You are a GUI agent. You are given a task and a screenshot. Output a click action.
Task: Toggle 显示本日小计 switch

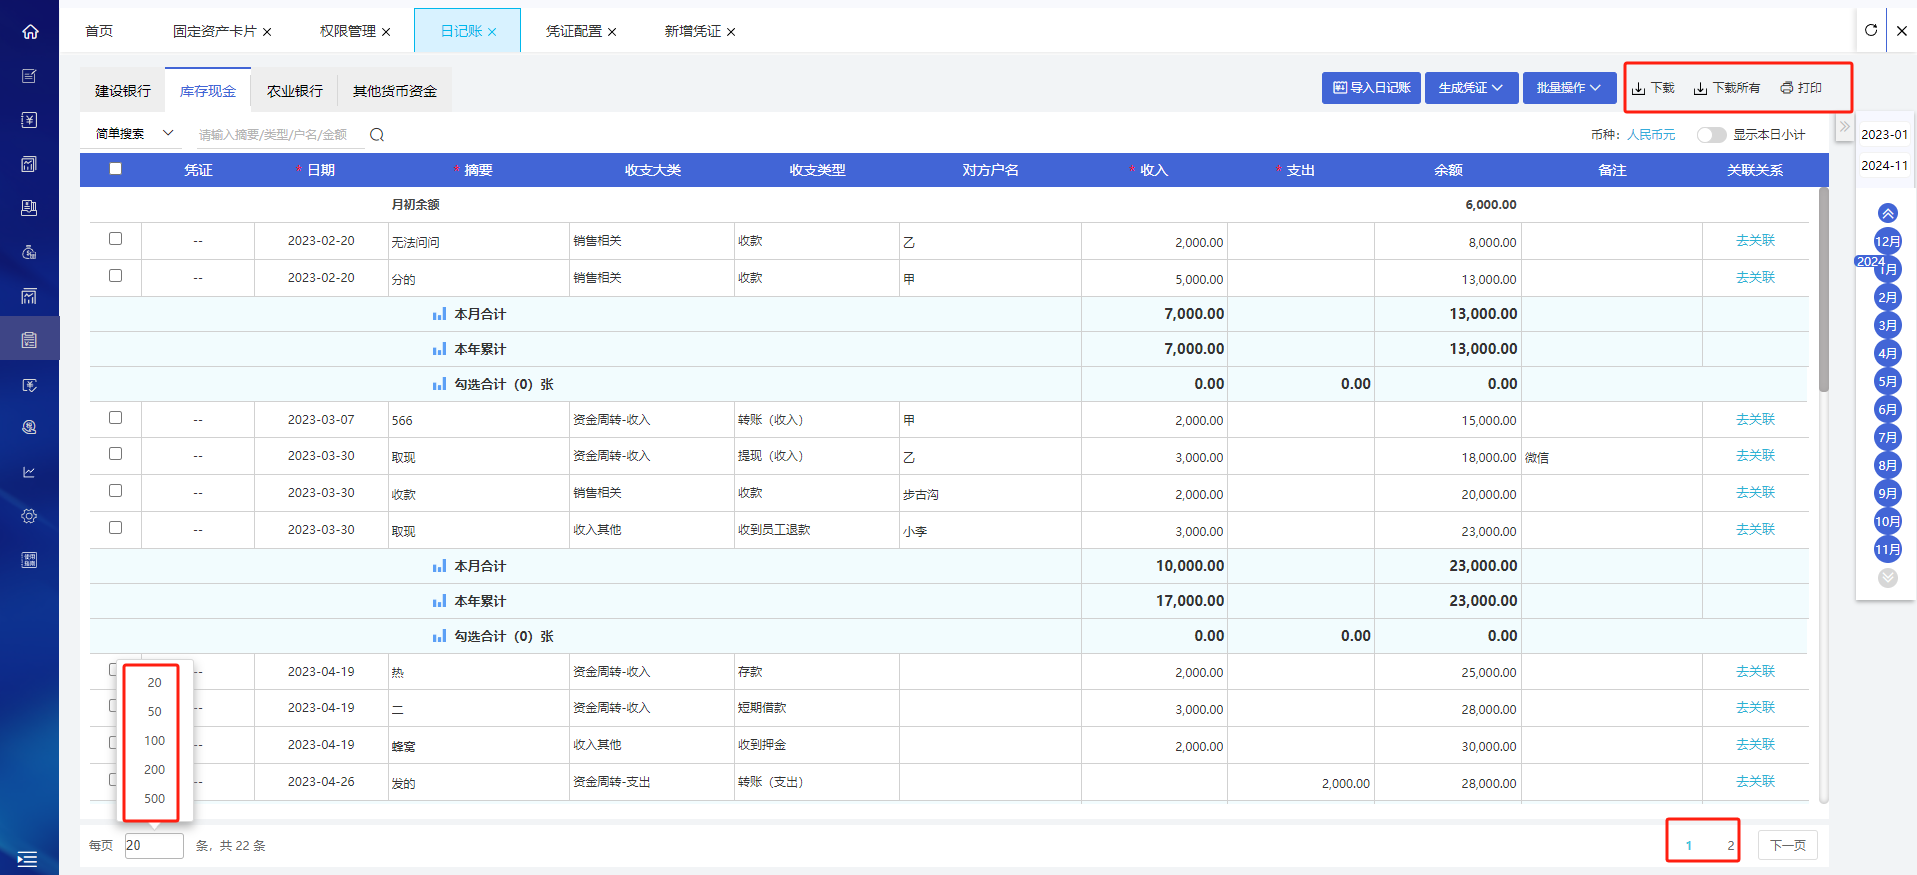pos(1711,135)
